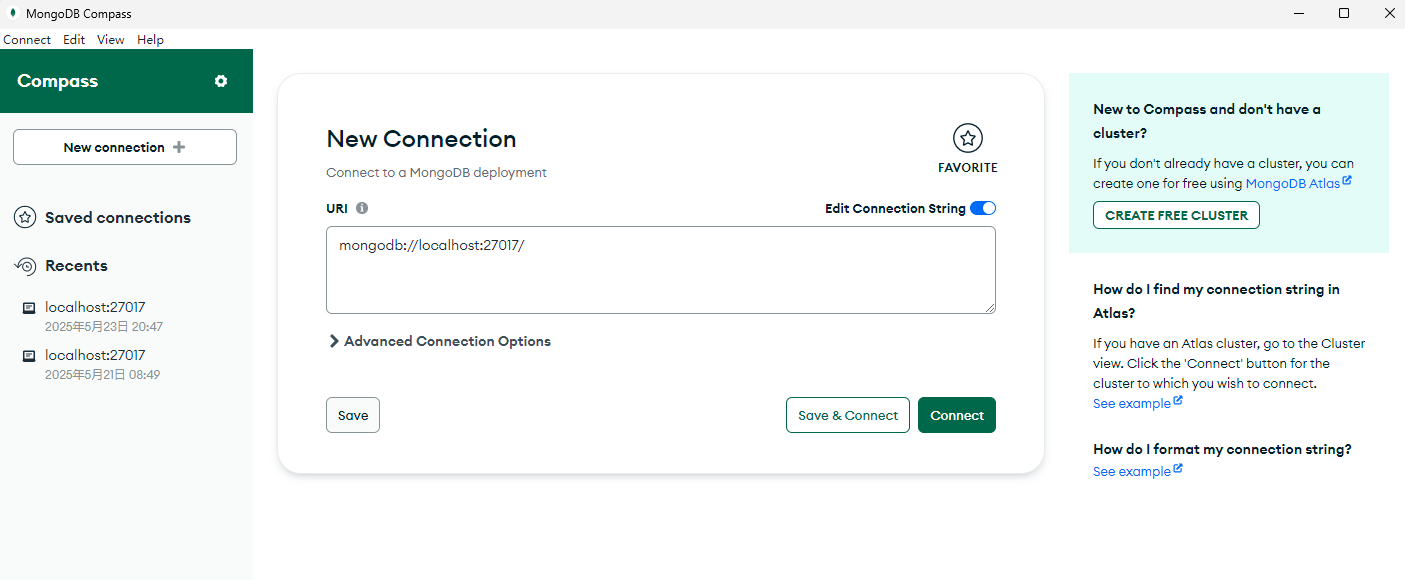Toggle the Edit Connection String switch
This screenshot has height=580, width=1405.
983,208
